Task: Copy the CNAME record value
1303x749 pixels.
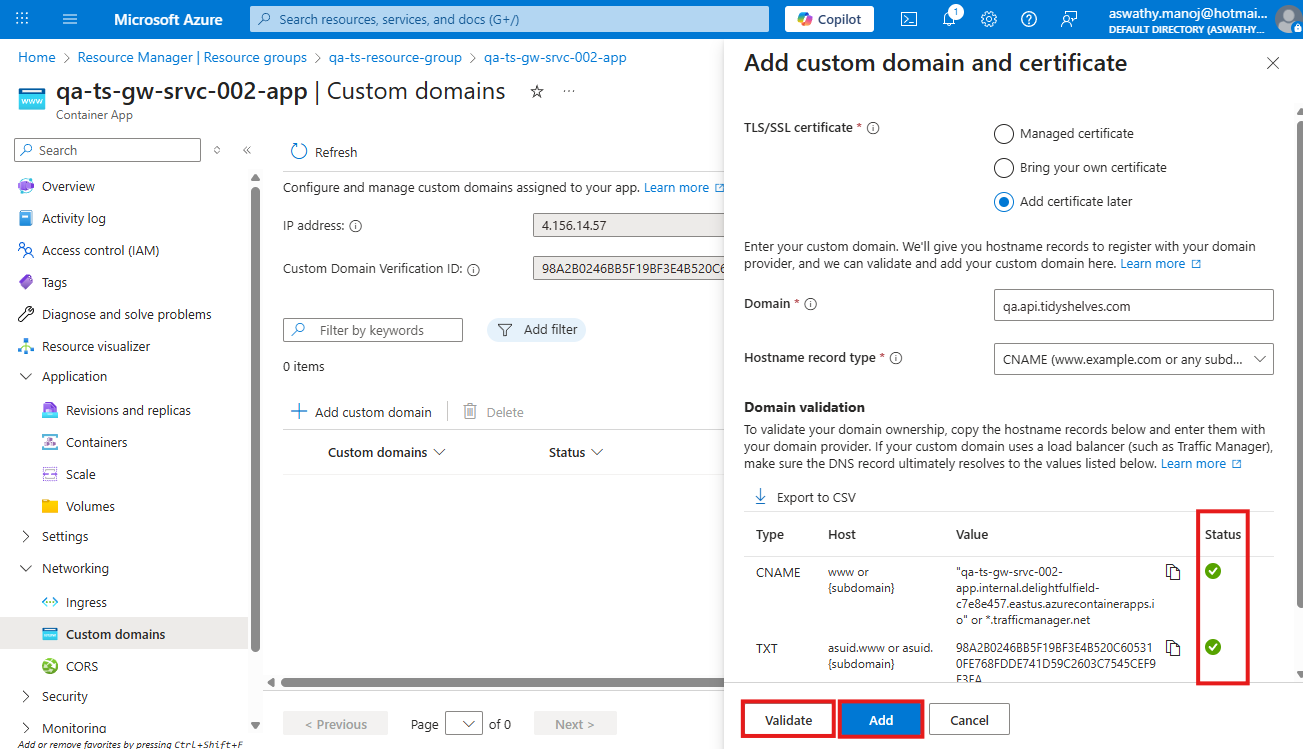Action: coord(1173,572)
